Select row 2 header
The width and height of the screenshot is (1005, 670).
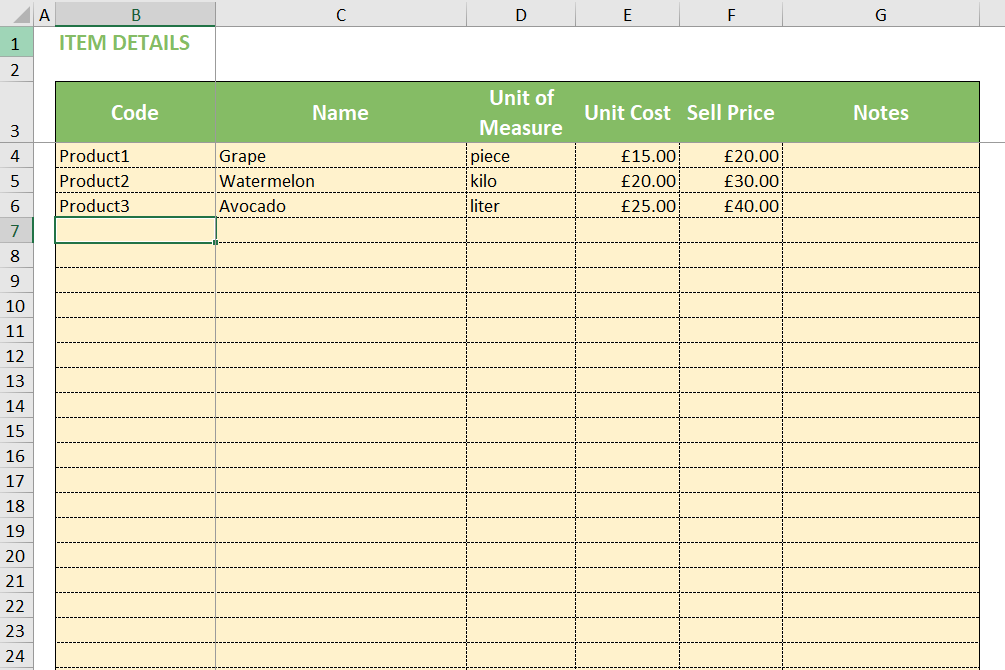(x=16, y=69)
